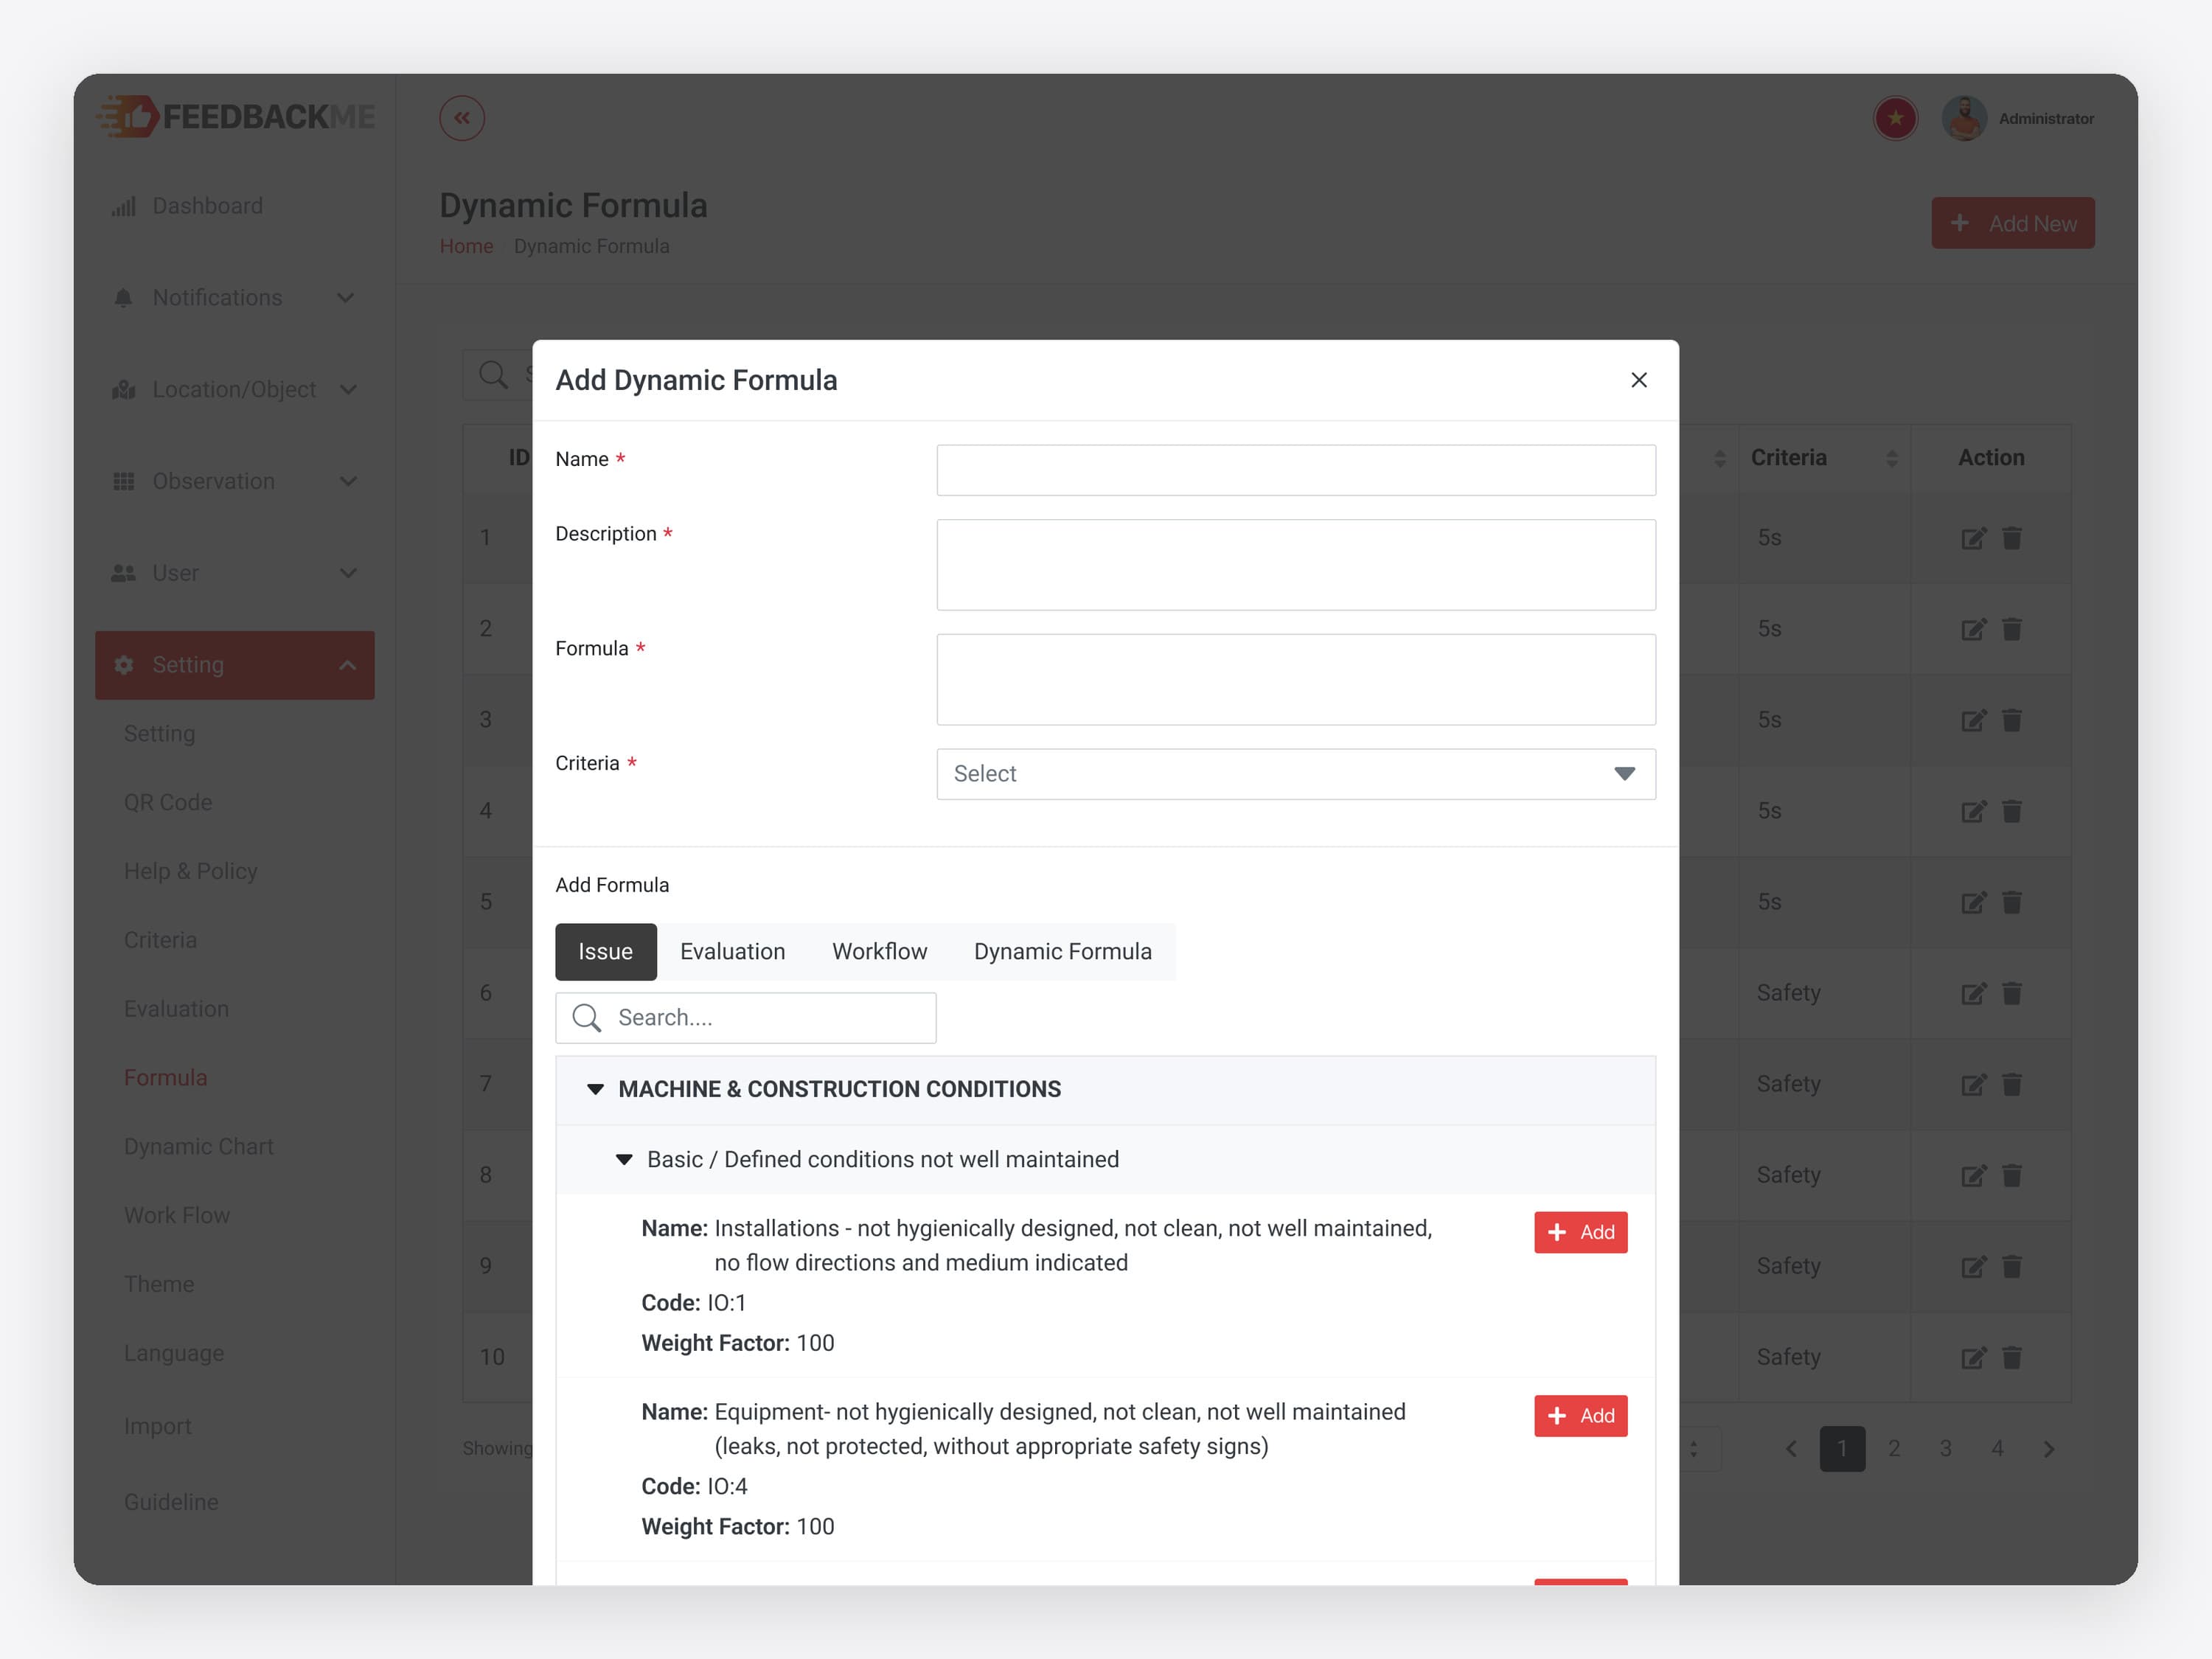Click the Dashboard chart icon in sidebar
Viewport: 2212px width, 1659px height.
point(123,206)
